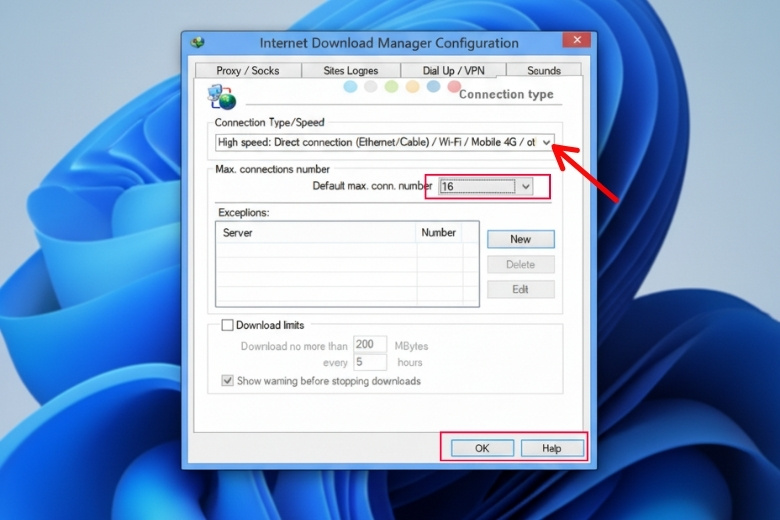Click the 200 MBytes input field
This screenshot has height=520, width=780.
(370, 344)
